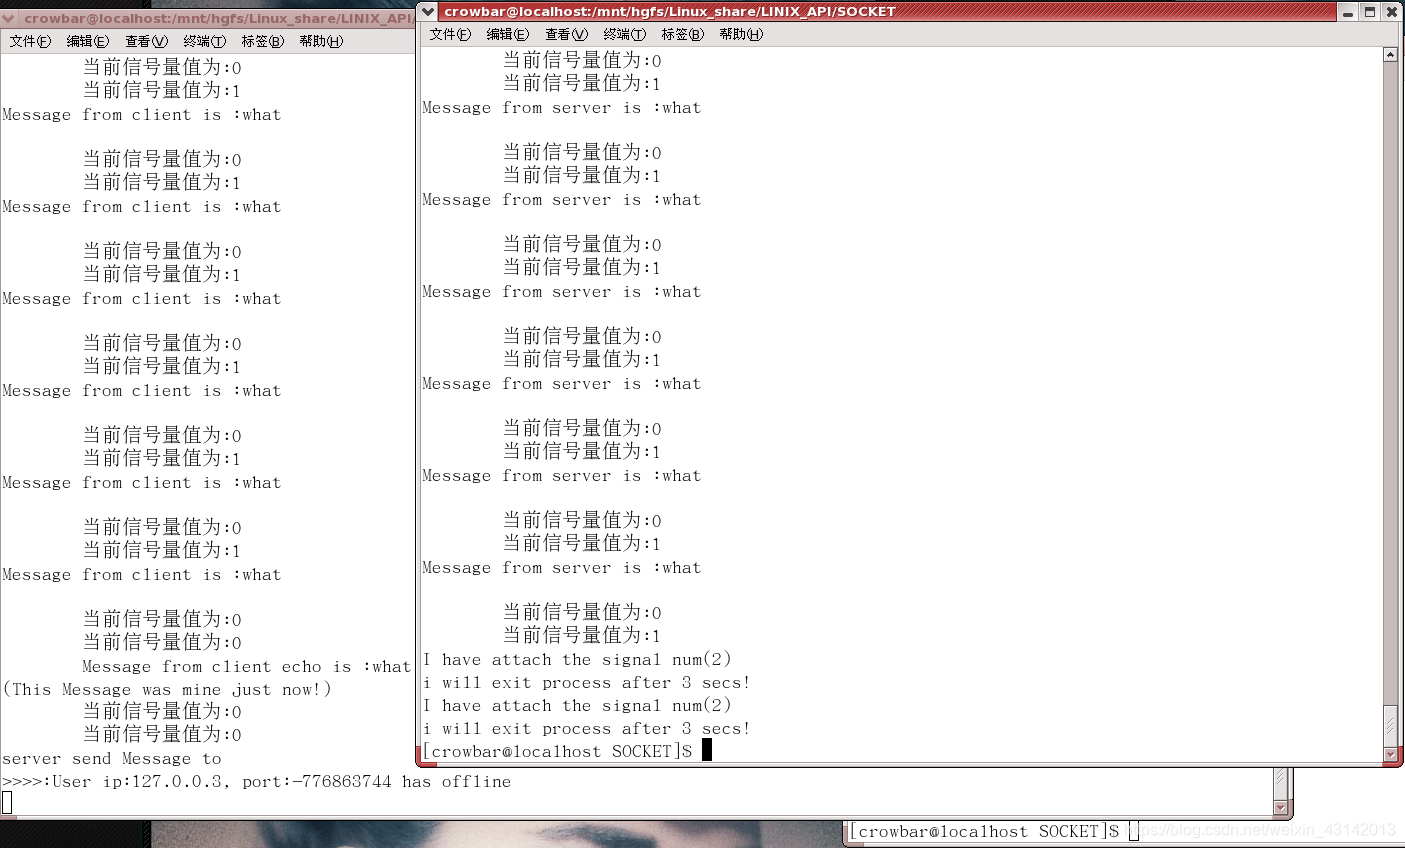Open 查看(V) menu in left background terminal
This screenshot has width=1405, height=848.
146,41
